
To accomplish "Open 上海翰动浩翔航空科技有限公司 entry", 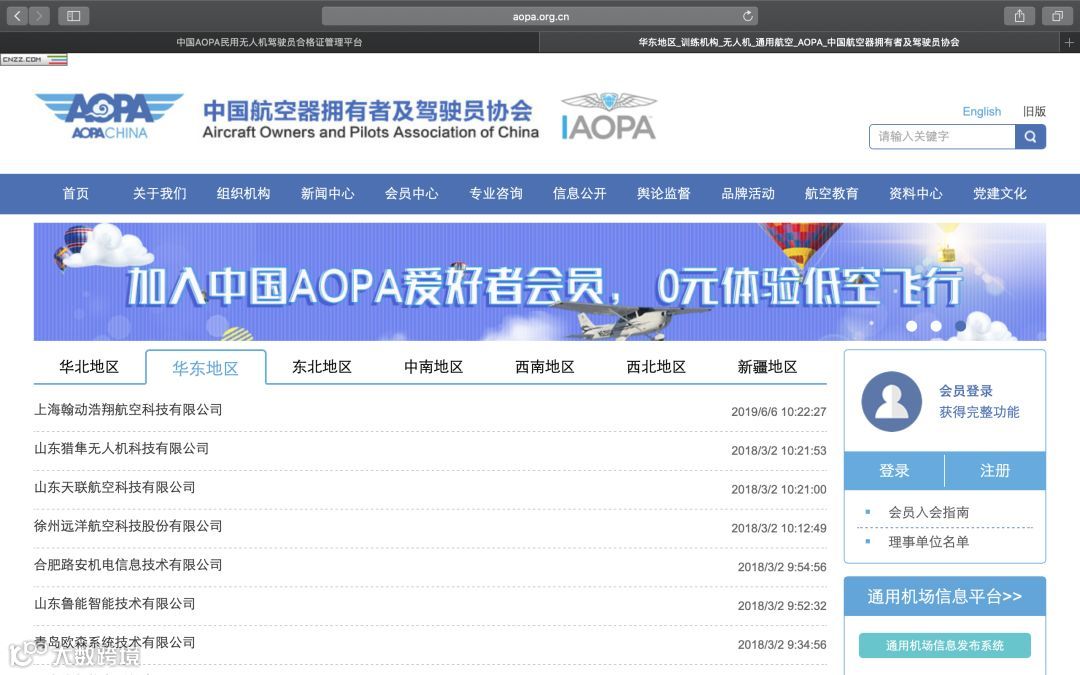I will pyautogui.click(x=128, y=410).
